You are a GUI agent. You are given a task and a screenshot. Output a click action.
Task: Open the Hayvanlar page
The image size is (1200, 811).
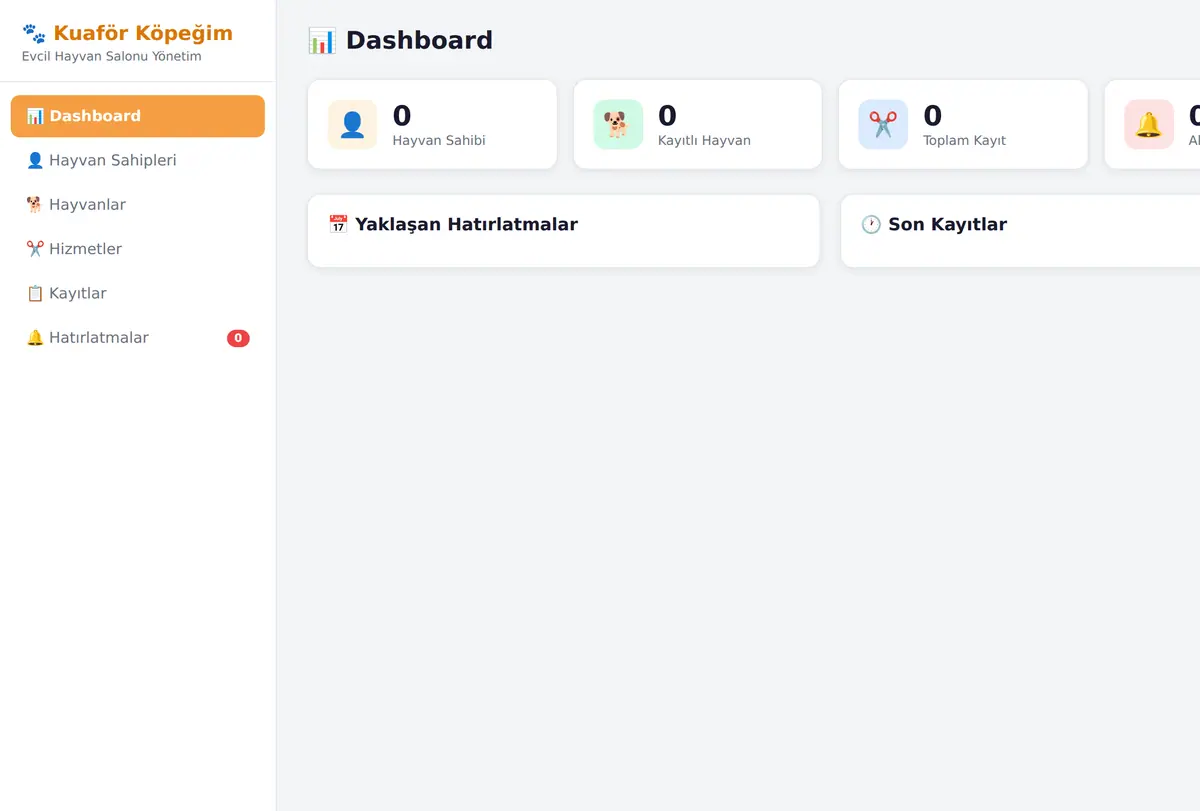(138, 205)
